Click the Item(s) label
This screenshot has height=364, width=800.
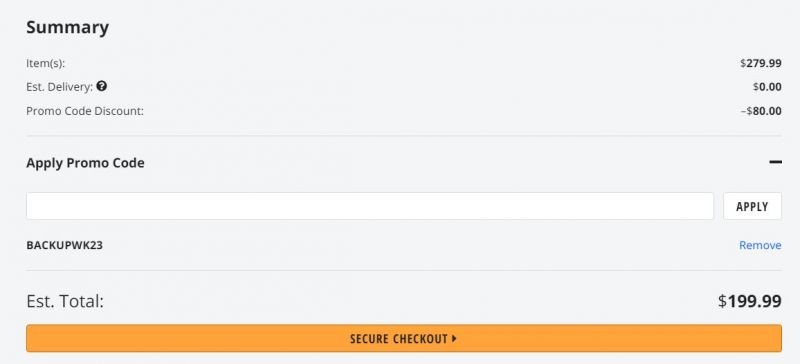[46, 64]
